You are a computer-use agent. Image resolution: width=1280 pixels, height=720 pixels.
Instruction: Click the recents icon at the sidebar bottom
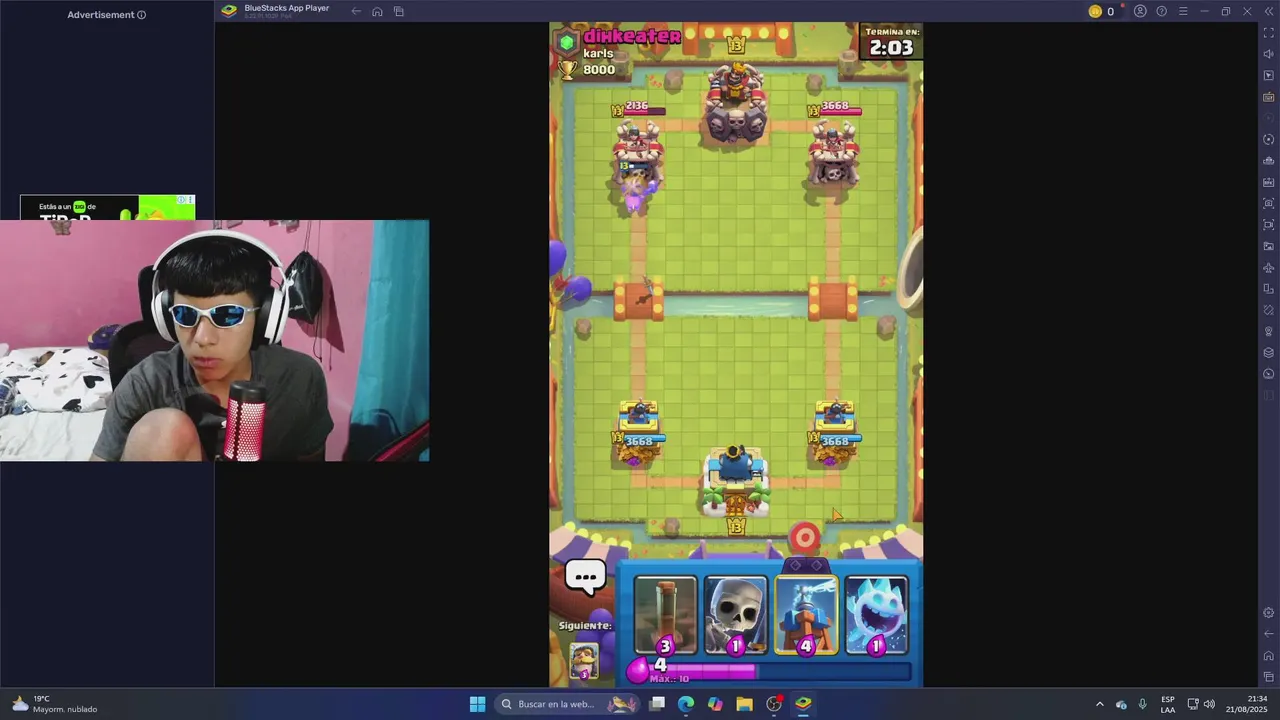click(1268, 677)
